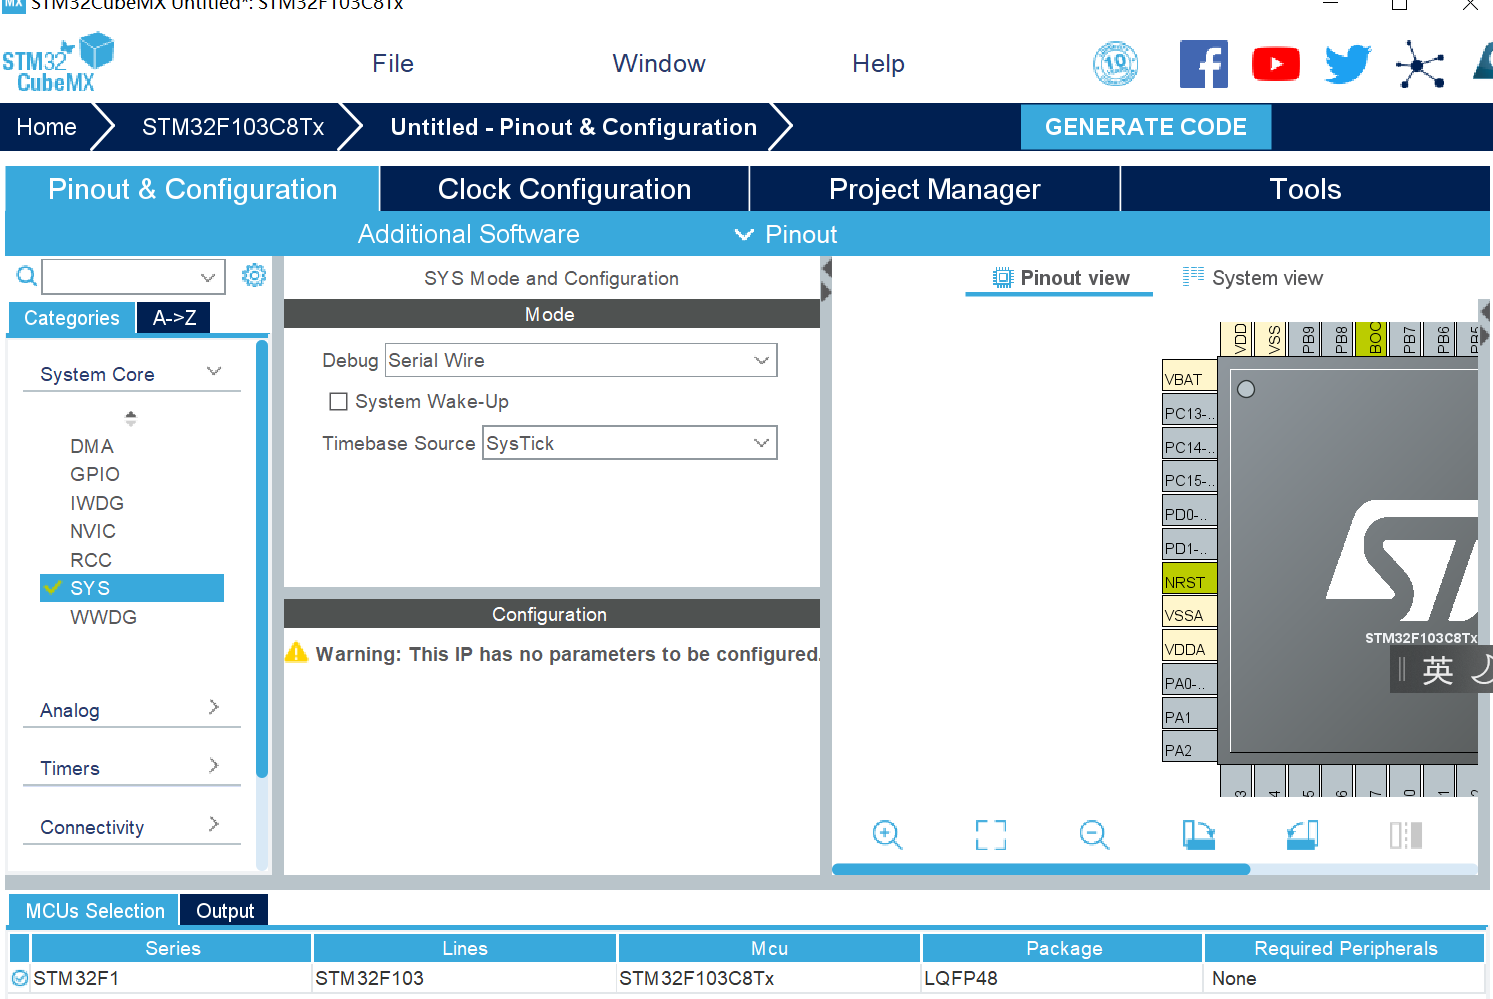1493x999 pixels.
Task: Select GPIO in System Core
Action: click(x=95, y=474)
